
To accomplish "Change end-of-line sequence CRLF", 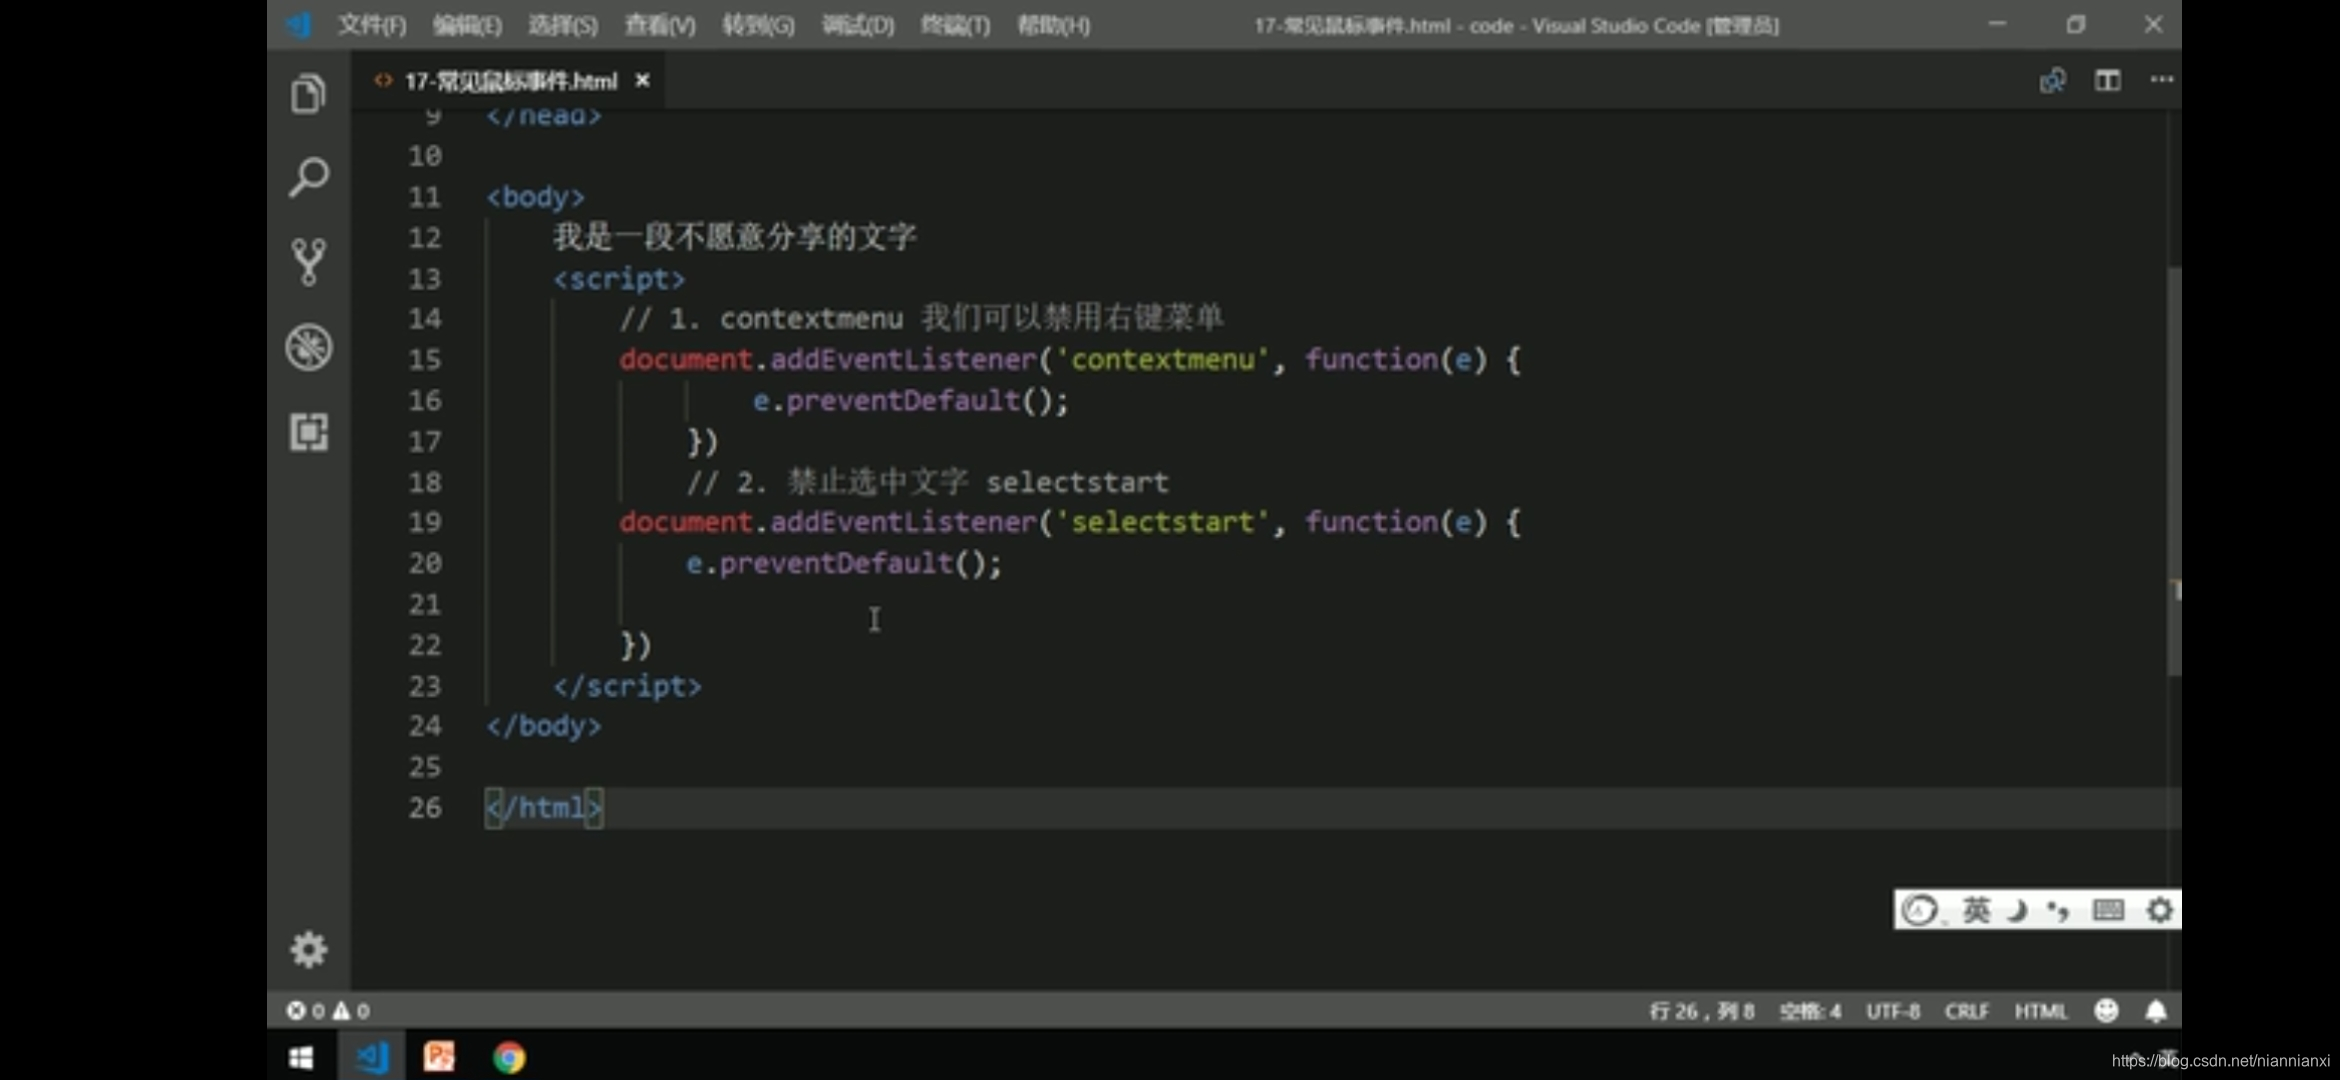I will (x=1966, y=1011).
